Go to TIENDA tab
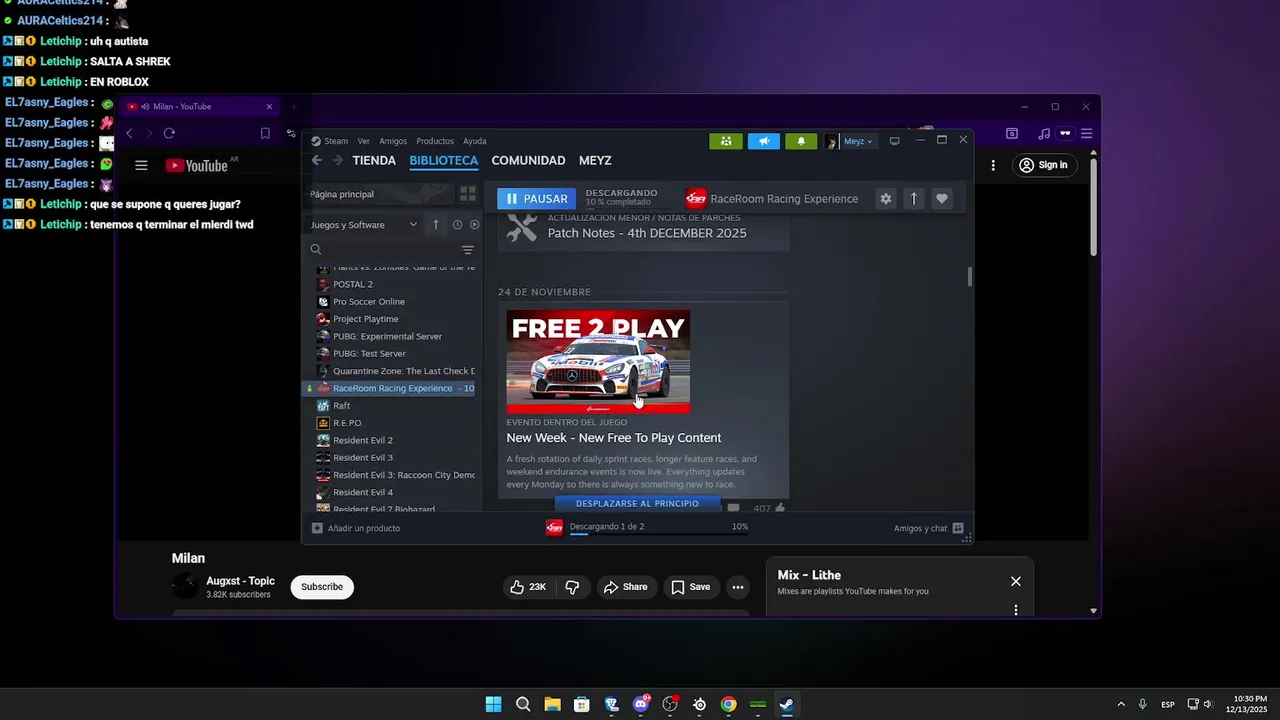The width and height of the screenshot is (1280, 720). pyautogui.click(x=374, y=160)
